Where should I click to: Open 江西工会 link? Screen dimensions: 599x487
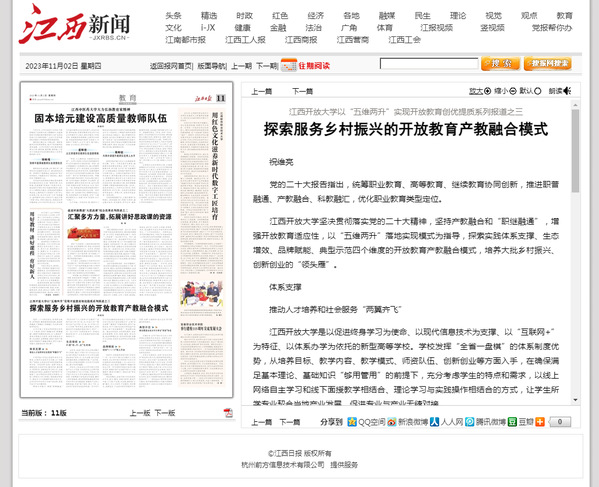pyautogui.click(x=405, y=39)
